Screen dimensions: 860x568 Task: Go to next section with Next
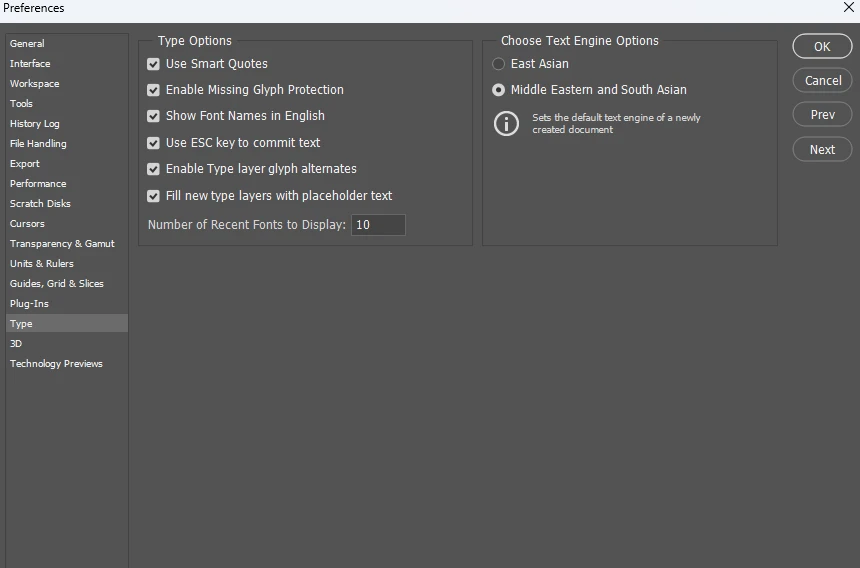tap(822, 149)
